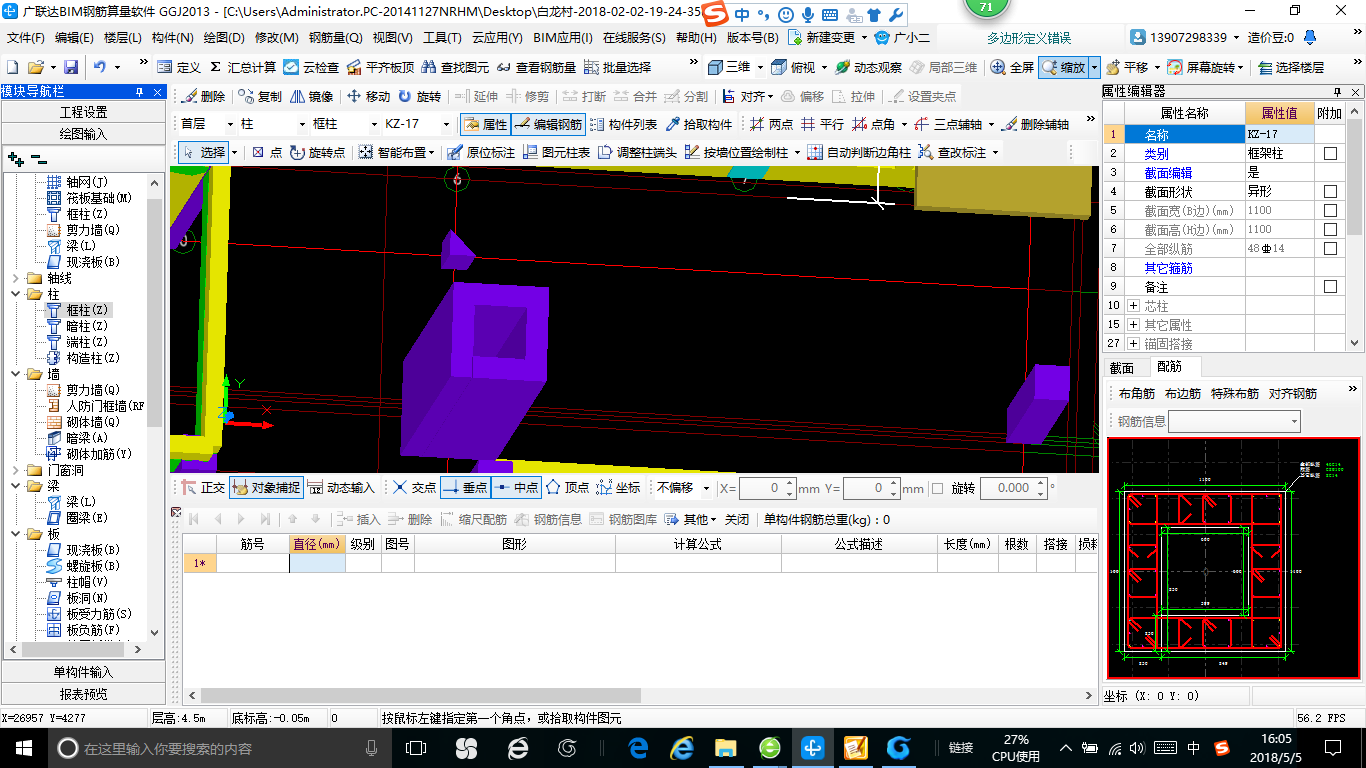
Task: Click the 工程设置 button
Action: tap(83, 112)
